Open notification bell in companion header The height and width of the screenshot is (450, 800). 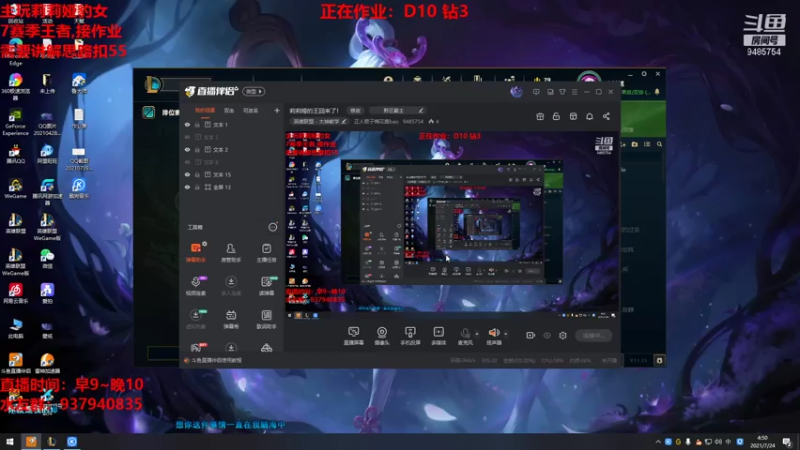pos(589,116)
